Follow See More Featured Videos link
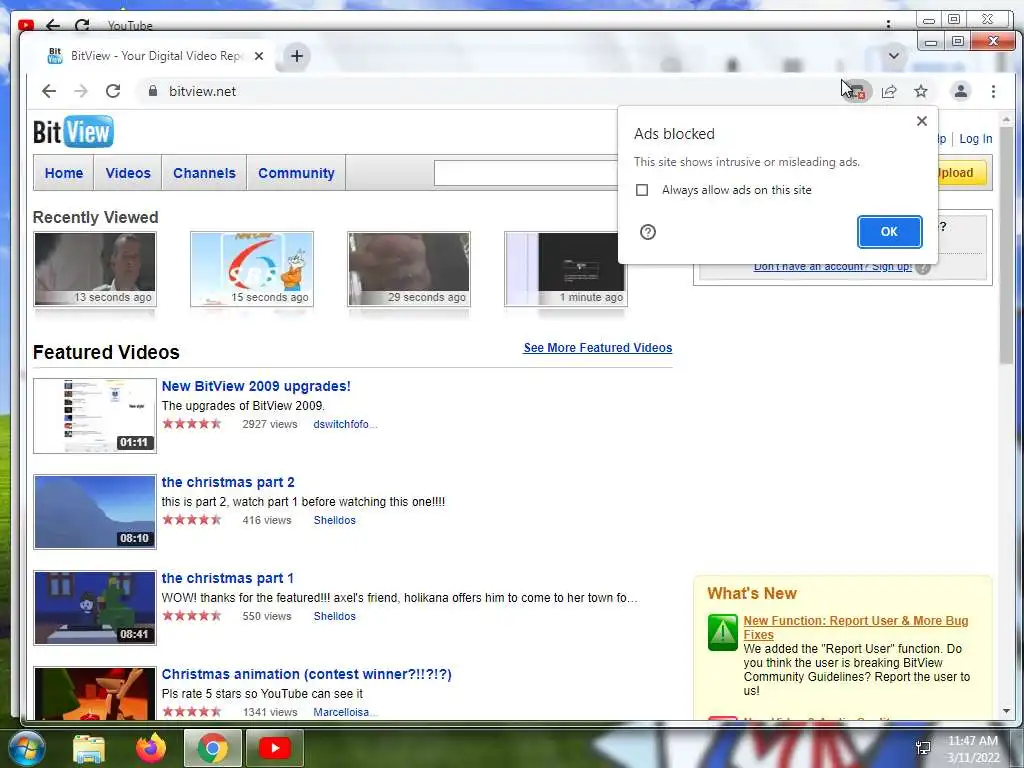Screen dimensions: 1024x768 pos(598,348)
